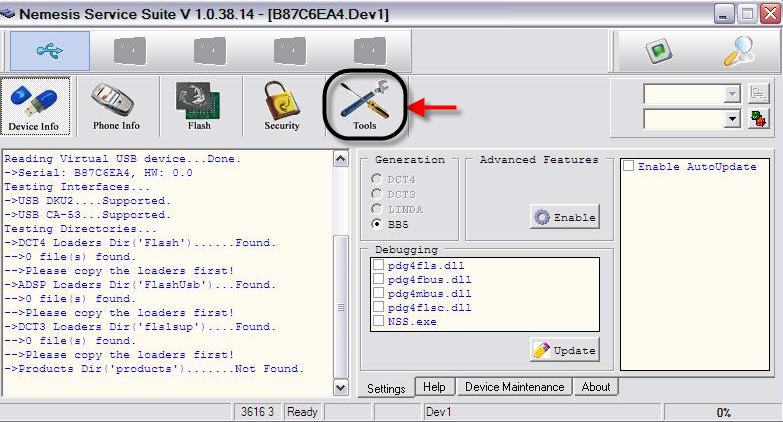Image resolution: width=783 pixels, height=422 pixels.
Task: Tick the Enable AutoUpdate checkbox
Action: (x=629, y=166)
